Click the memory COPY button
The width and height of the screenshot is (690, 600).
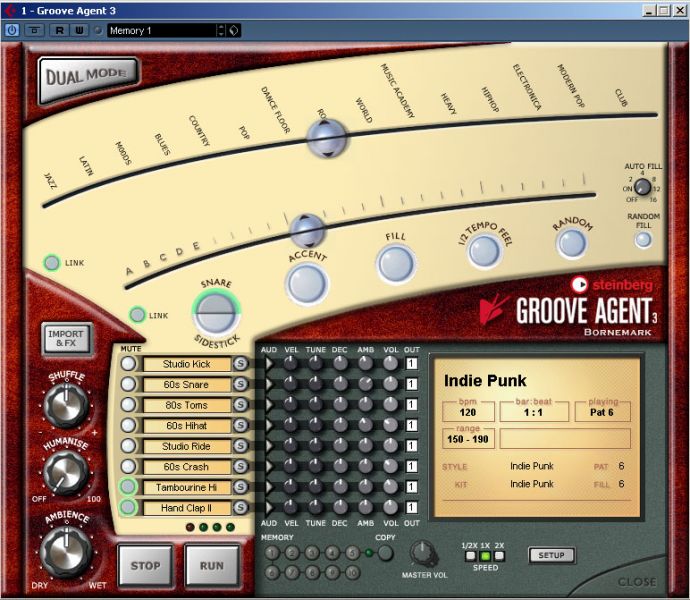click(x=385, y=553)
